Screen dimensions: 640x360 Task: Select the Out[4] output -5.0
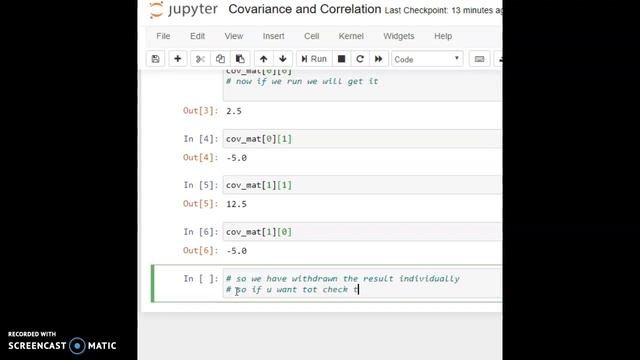tap(236, 158)
